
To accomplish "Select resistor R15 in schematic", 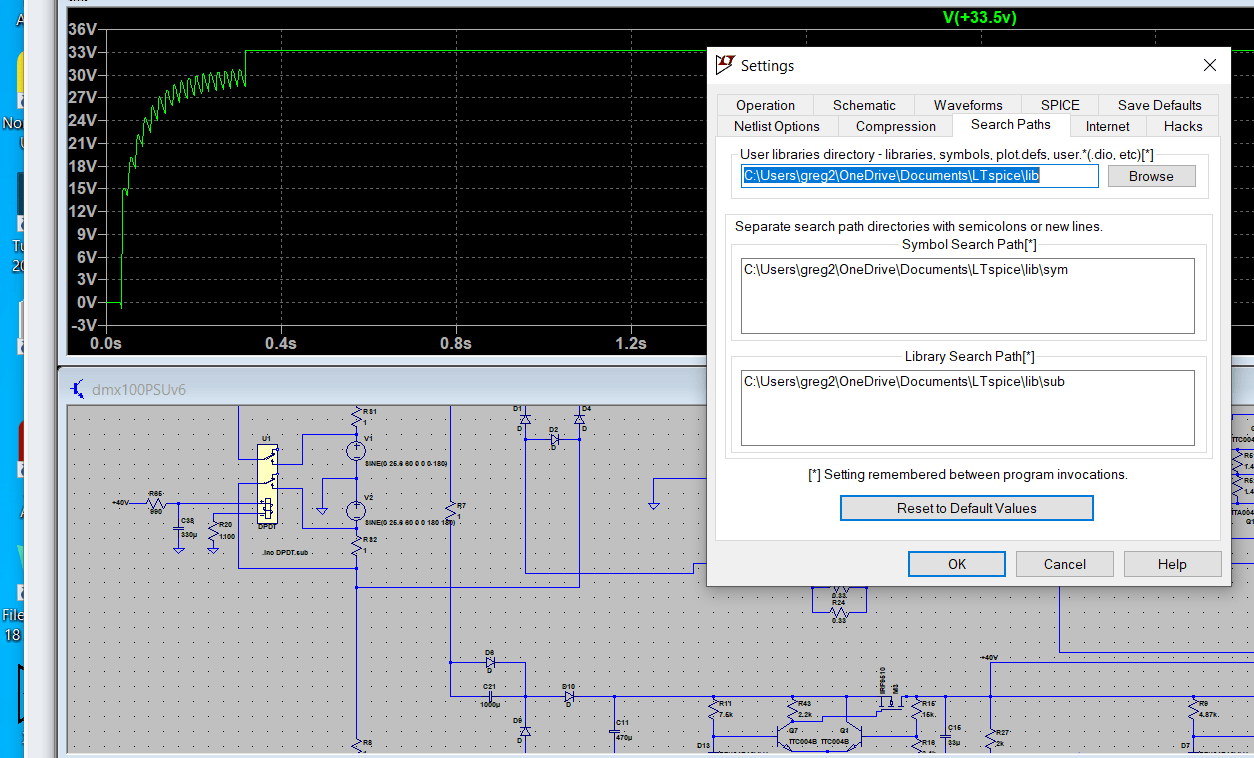I will click(914, 709).
